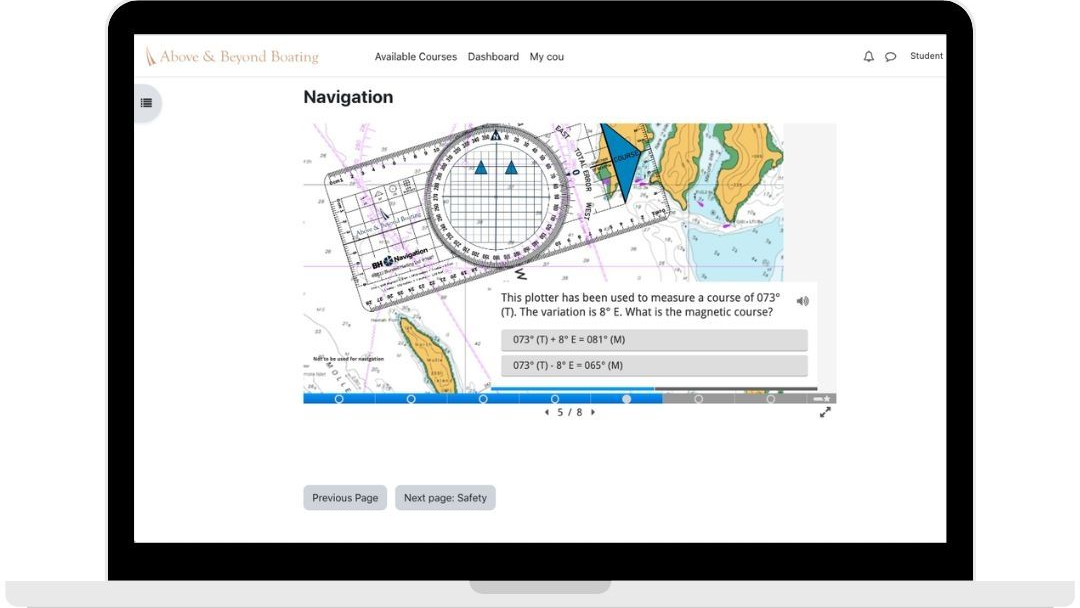This screenshot has height=608, width=1080.
Task: Click the Previous Page button
Action: pyautogui.click(x=344, y=497)
